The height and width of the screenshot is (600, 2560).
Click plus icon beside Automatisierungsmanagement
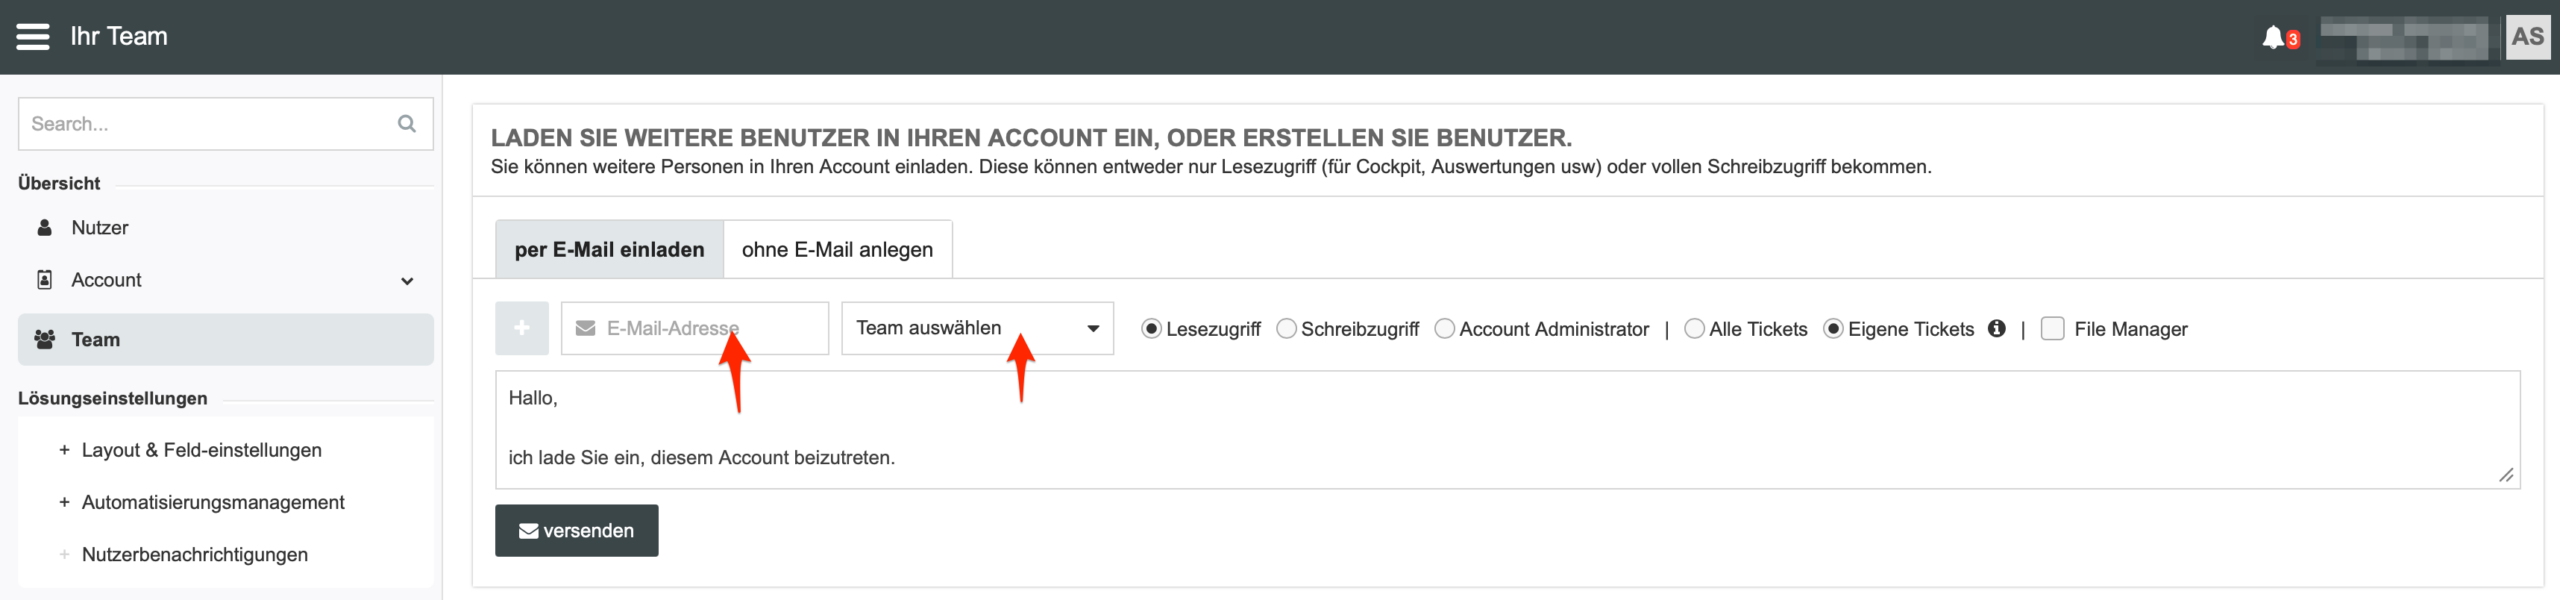point(64,502)
